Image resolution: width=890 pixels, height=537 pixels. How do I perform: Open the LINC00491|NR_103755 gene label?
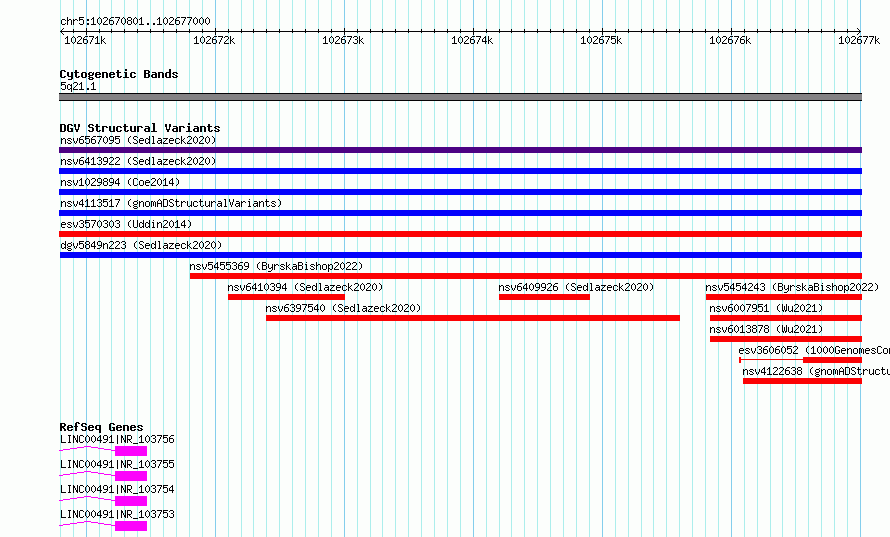click(117, 464)
